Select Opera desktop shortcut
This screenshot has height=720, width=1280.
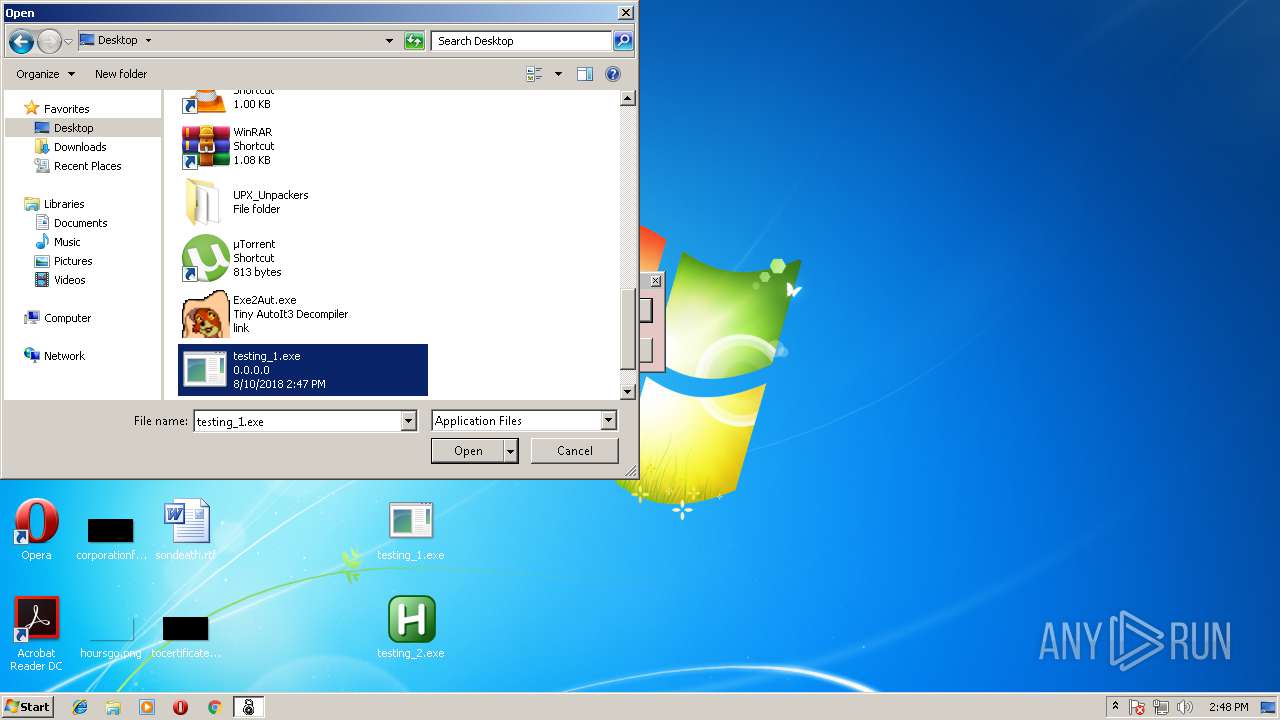click(x=36, y=530)
